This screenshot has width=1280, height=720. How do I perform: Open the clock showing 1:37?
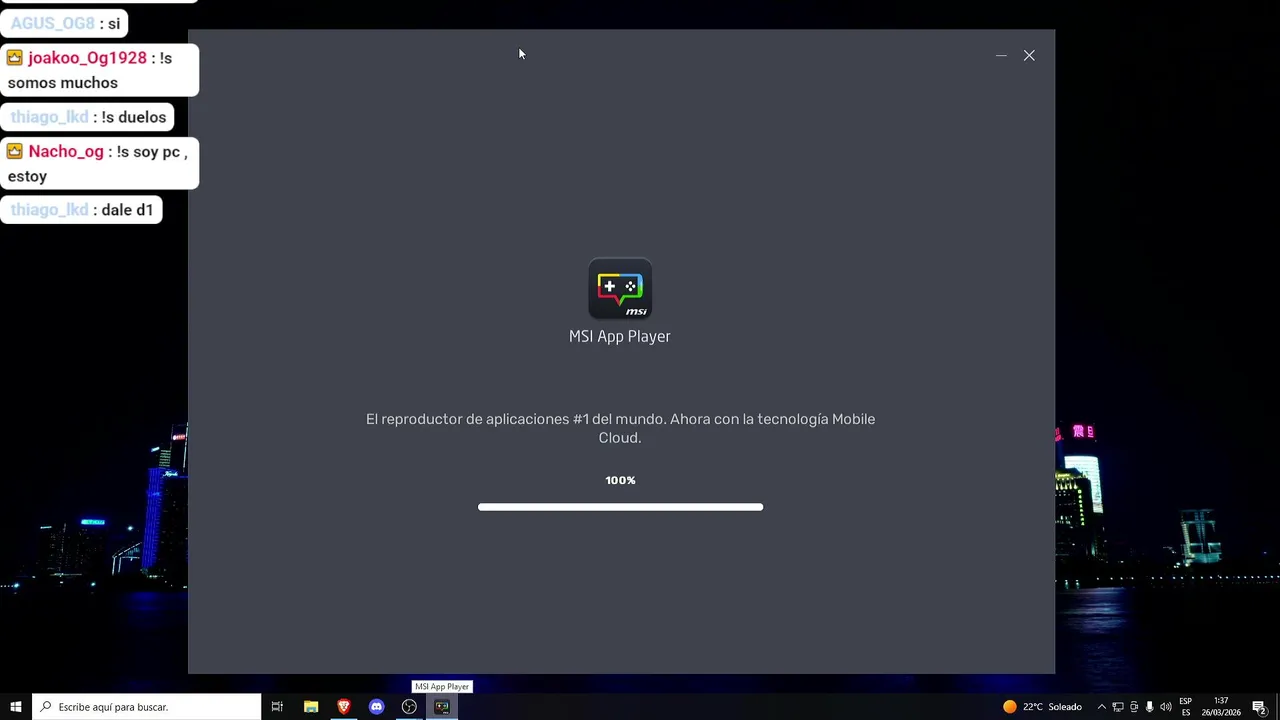coord(1221,707)
